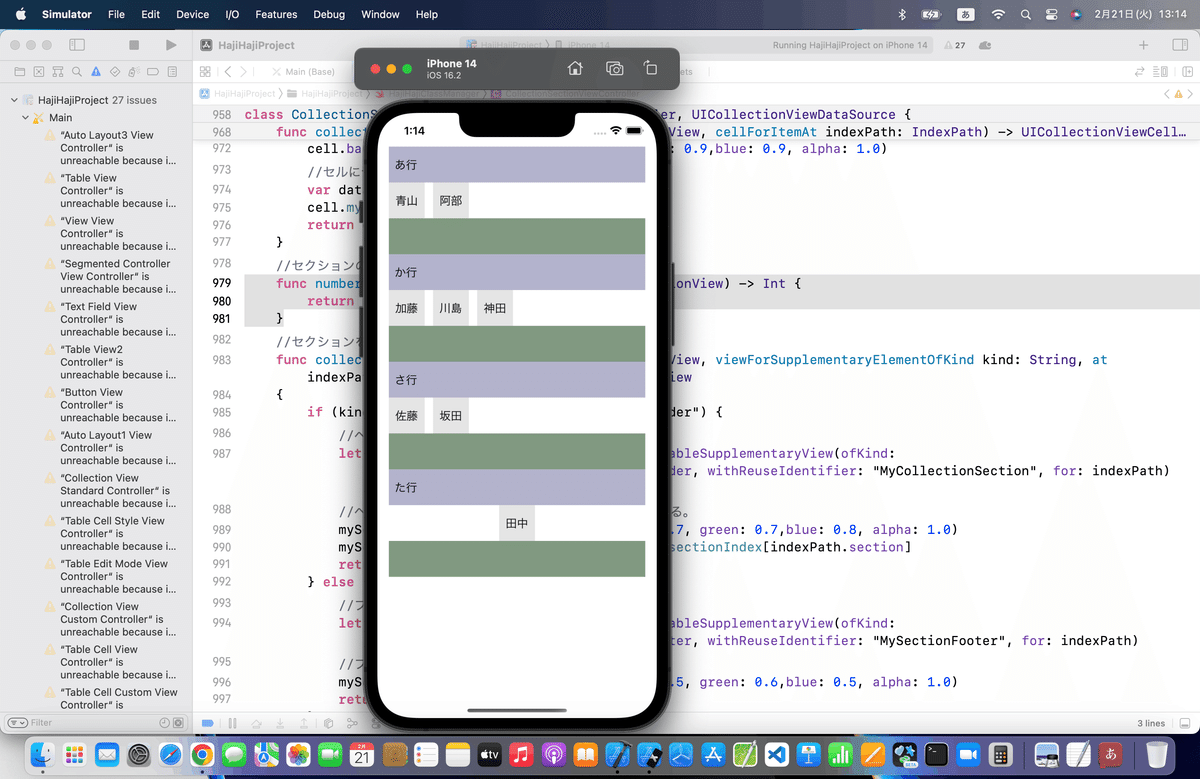Launch Google Chrome from the Dock
This screenshot has height=779, width=1200.
click(201, 753)
